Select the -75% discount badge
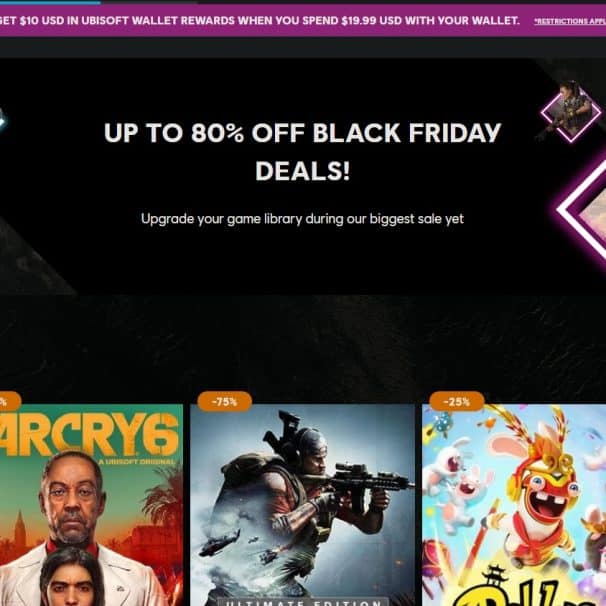This screenshot has height=606, width=606. pos(225,402)
